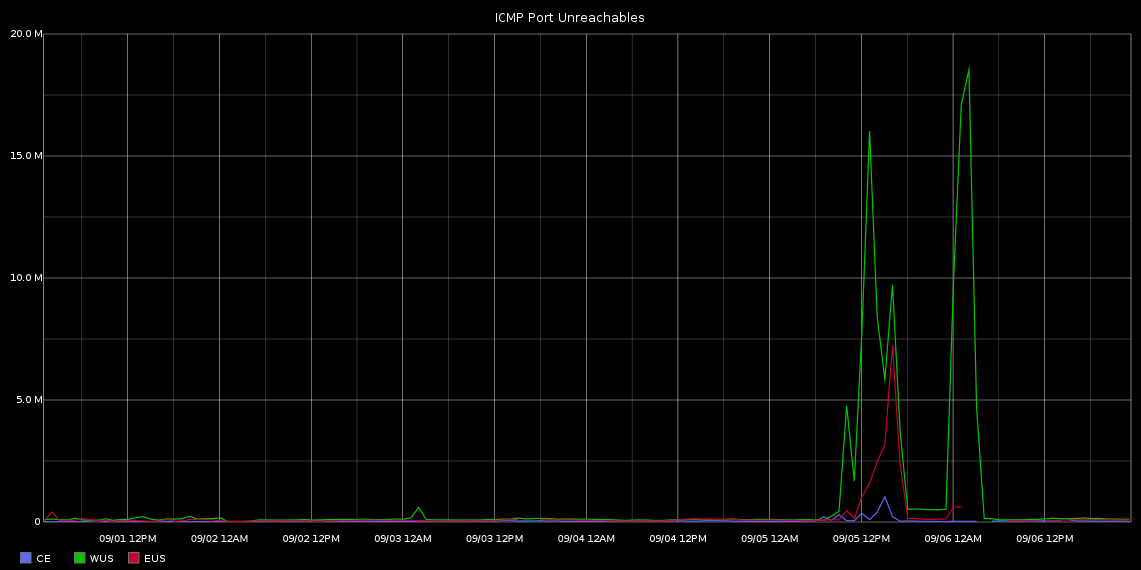Click the 09/03 12AM time axis label
Image resolution: width=1141 pixels, height=570 pixels.
pos(403,539)
